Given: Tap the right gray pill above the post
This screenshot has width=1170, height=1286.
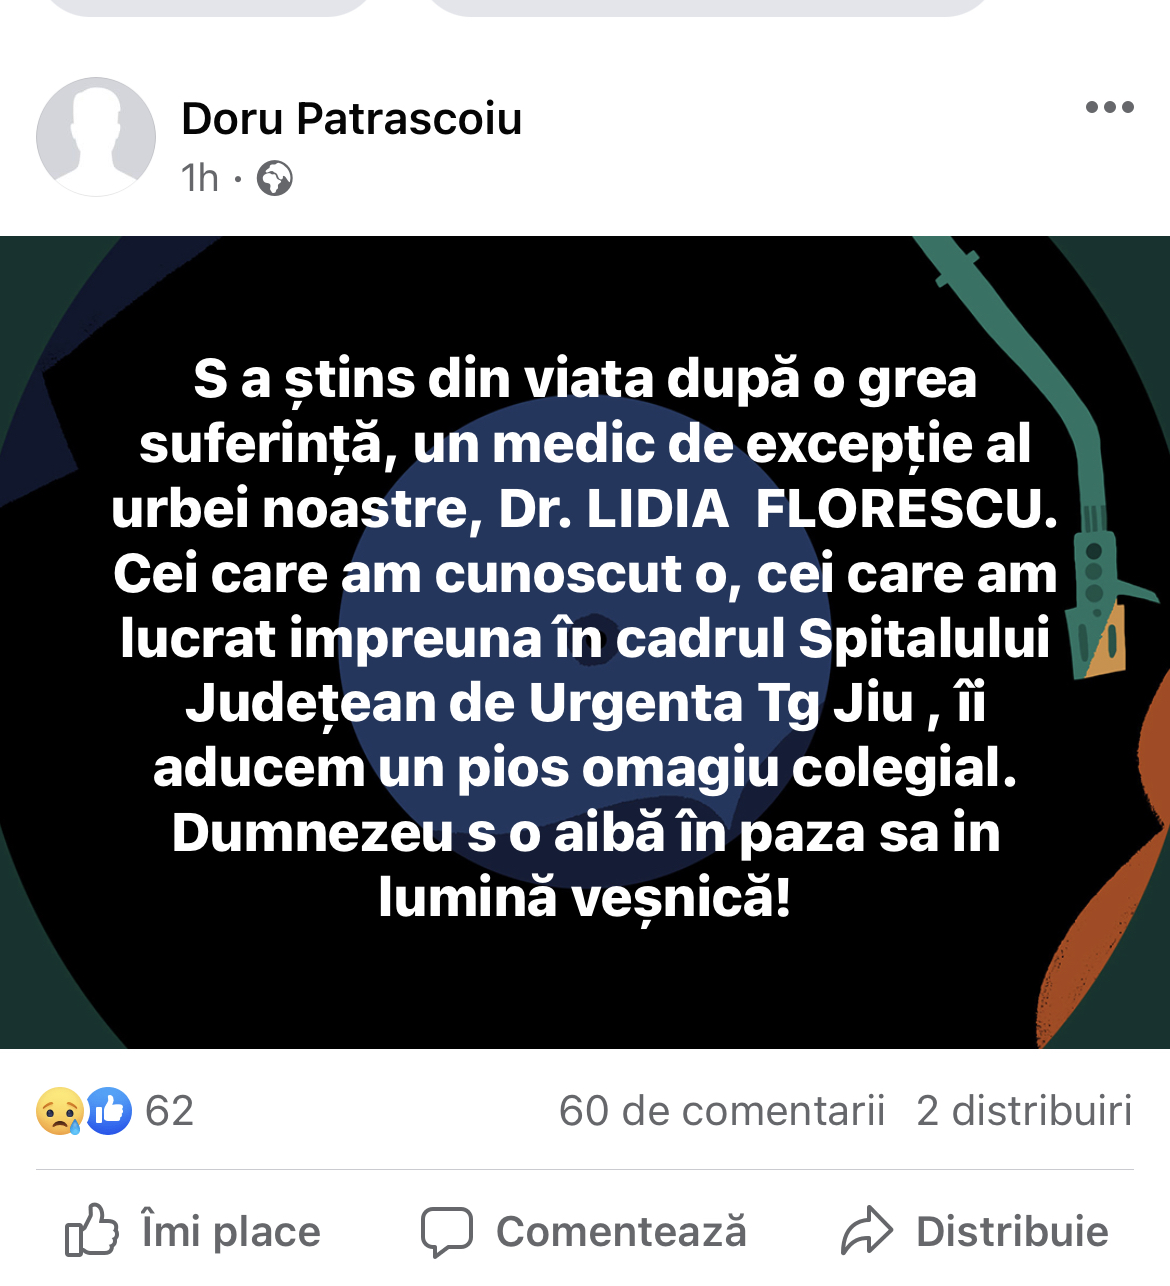Looking at the screenshot, I should click(708, 8).
